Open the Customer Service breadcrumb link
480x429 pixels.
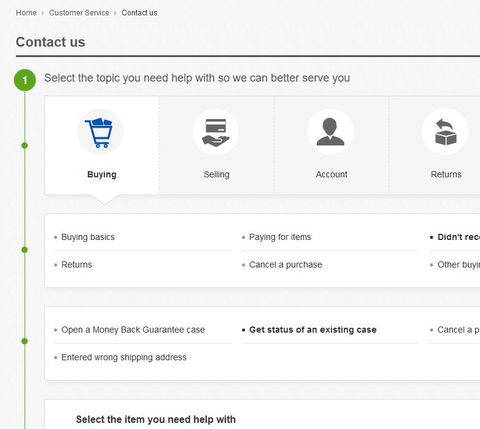click(x=79, y=13)
